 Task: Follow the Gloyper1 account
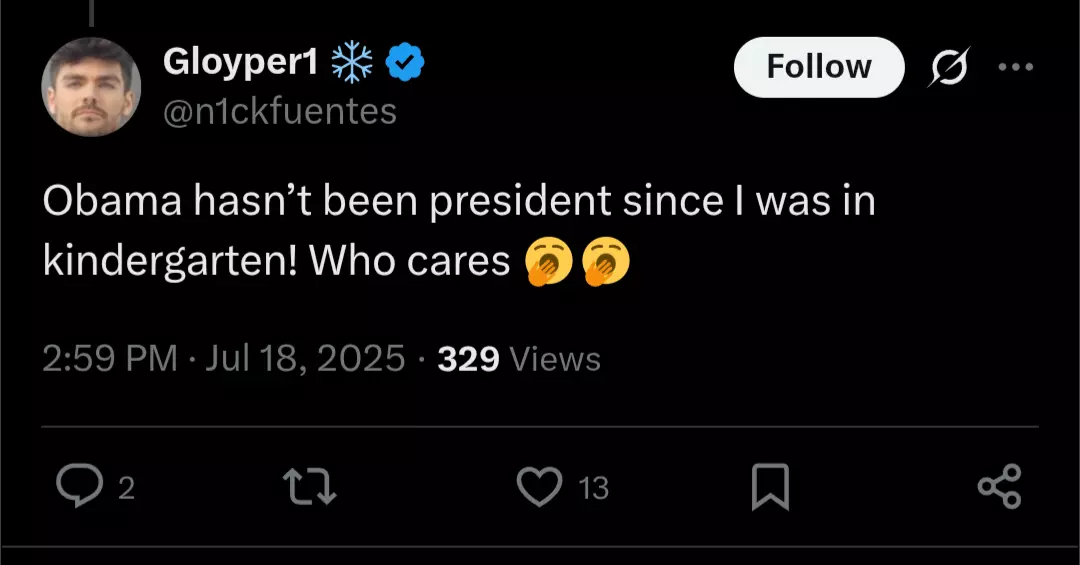pyautogui.click(x=819, y=67)
